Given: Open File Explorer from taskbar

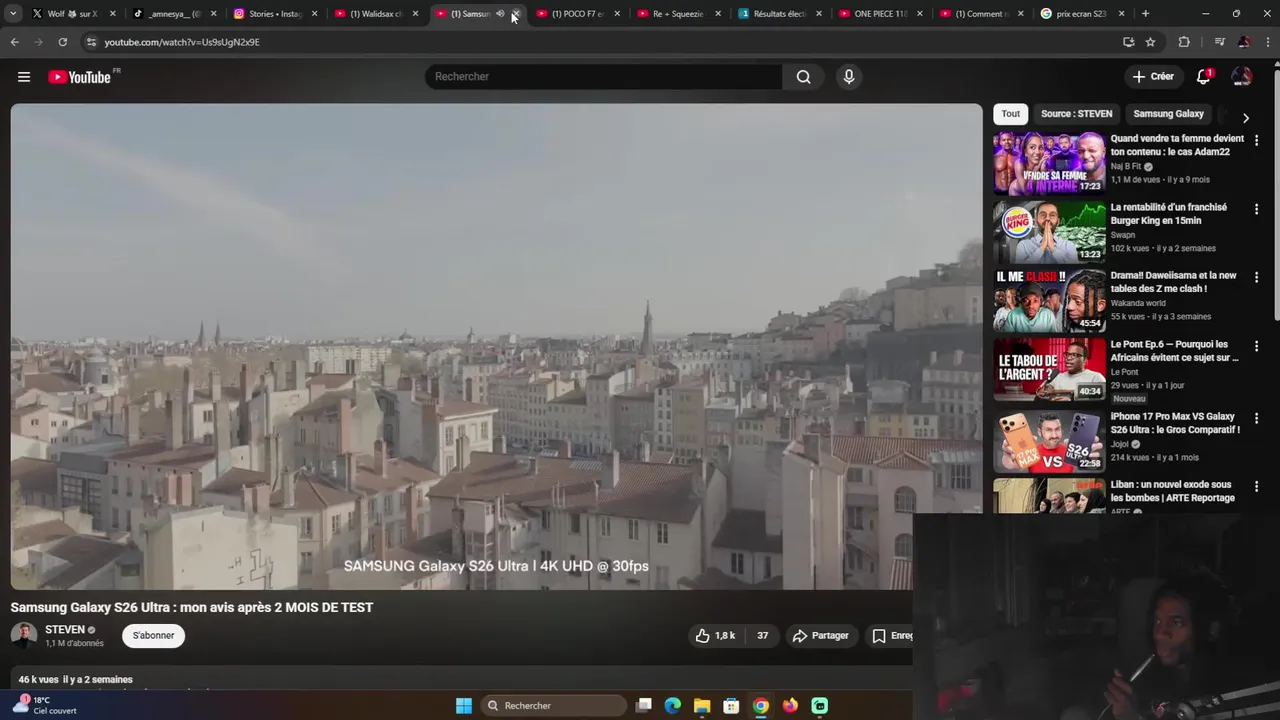Looking at the screenshot, I should 702,706.
